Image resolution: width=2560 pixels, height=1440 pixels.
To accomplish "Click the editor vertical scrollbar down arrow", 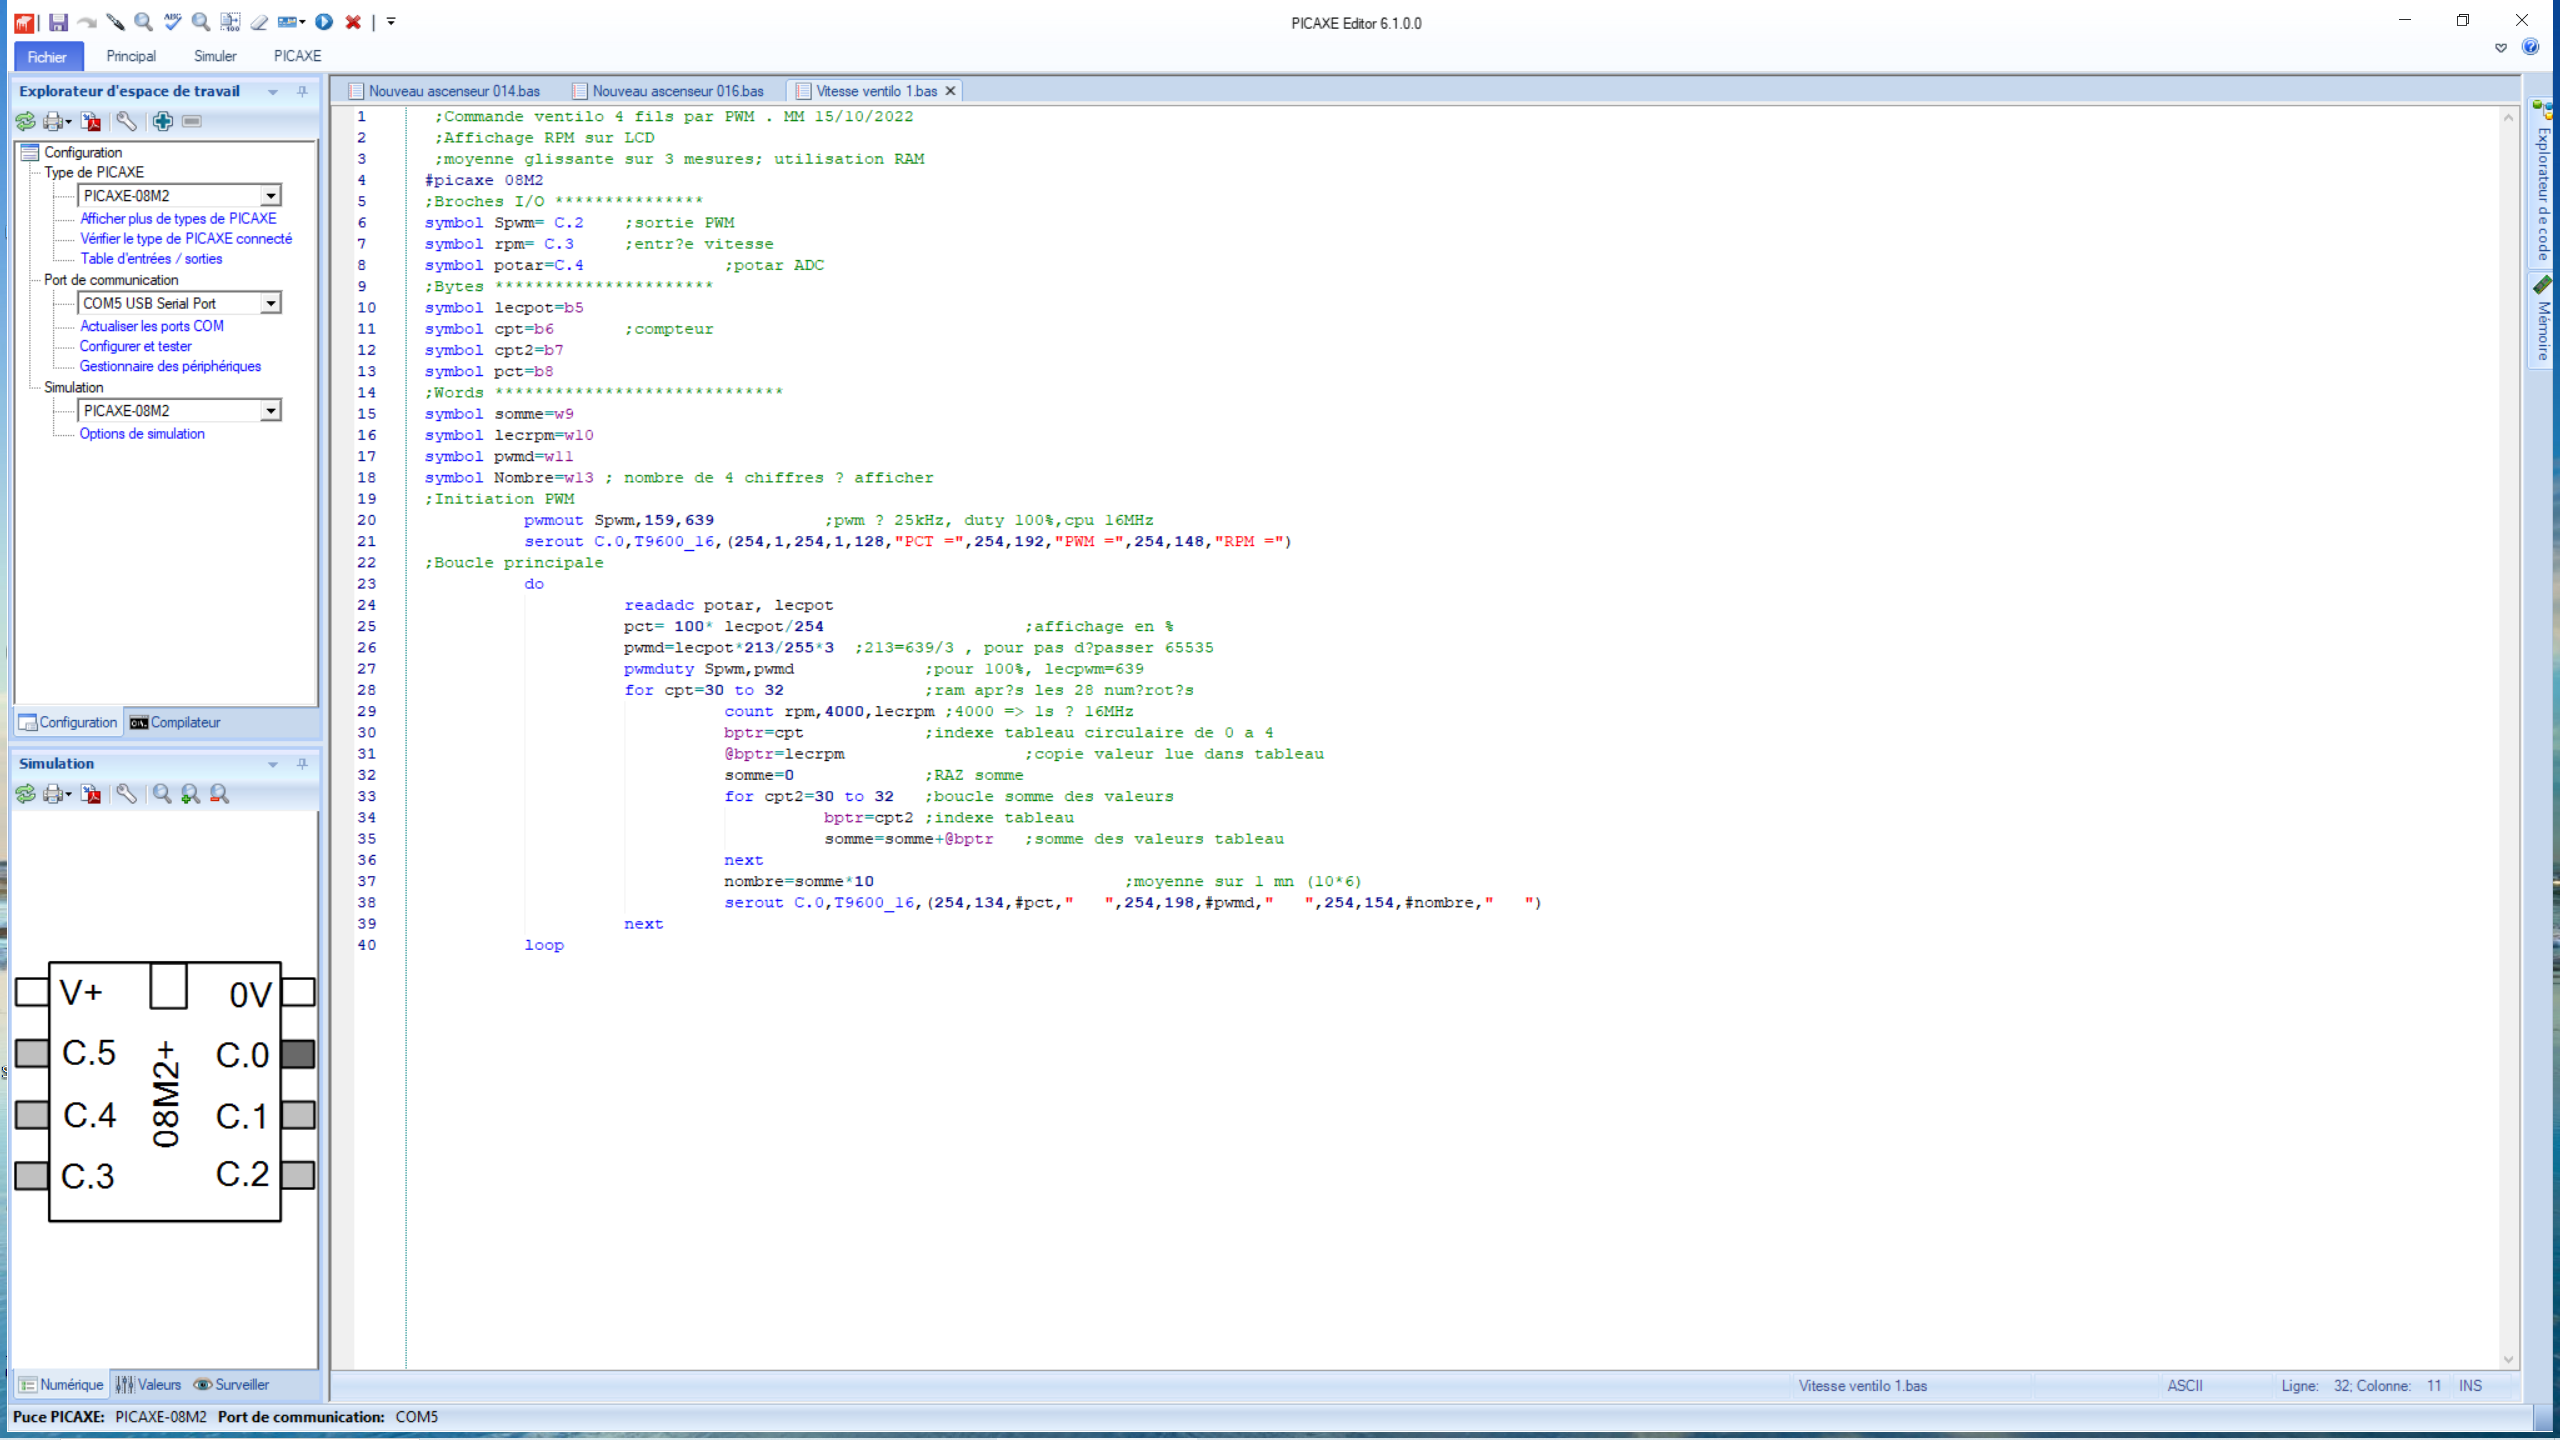I will pyautogui.click(x=2508, y=1359).
